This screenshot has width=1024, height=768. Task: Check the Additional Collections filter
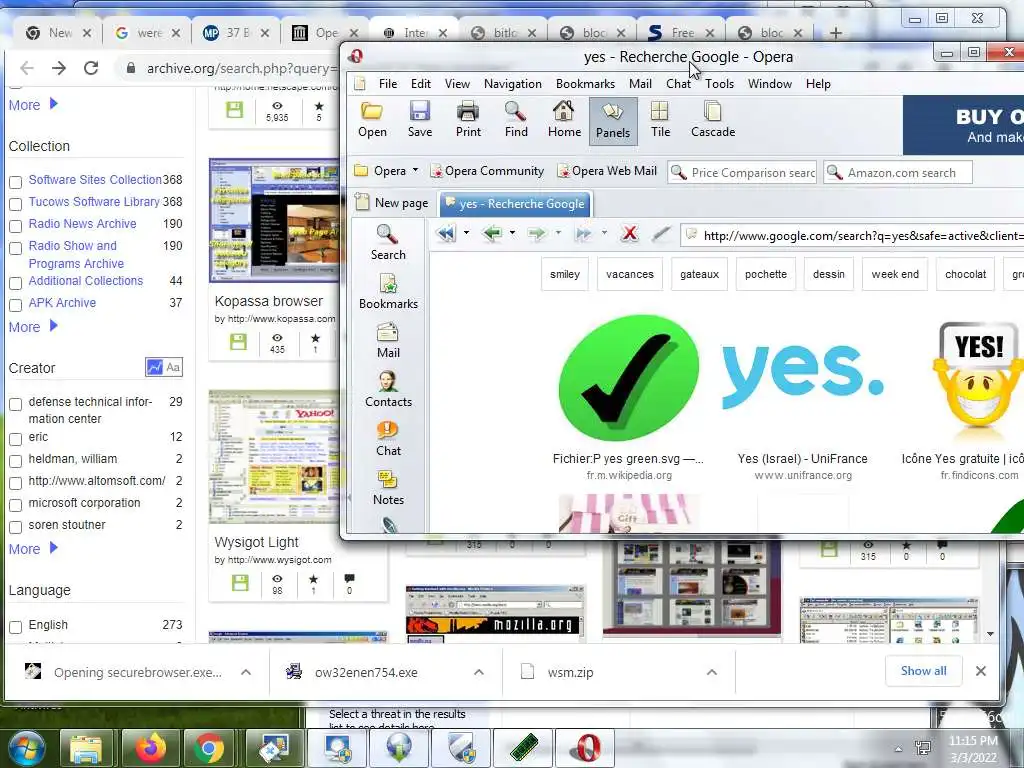coord(16,283)
